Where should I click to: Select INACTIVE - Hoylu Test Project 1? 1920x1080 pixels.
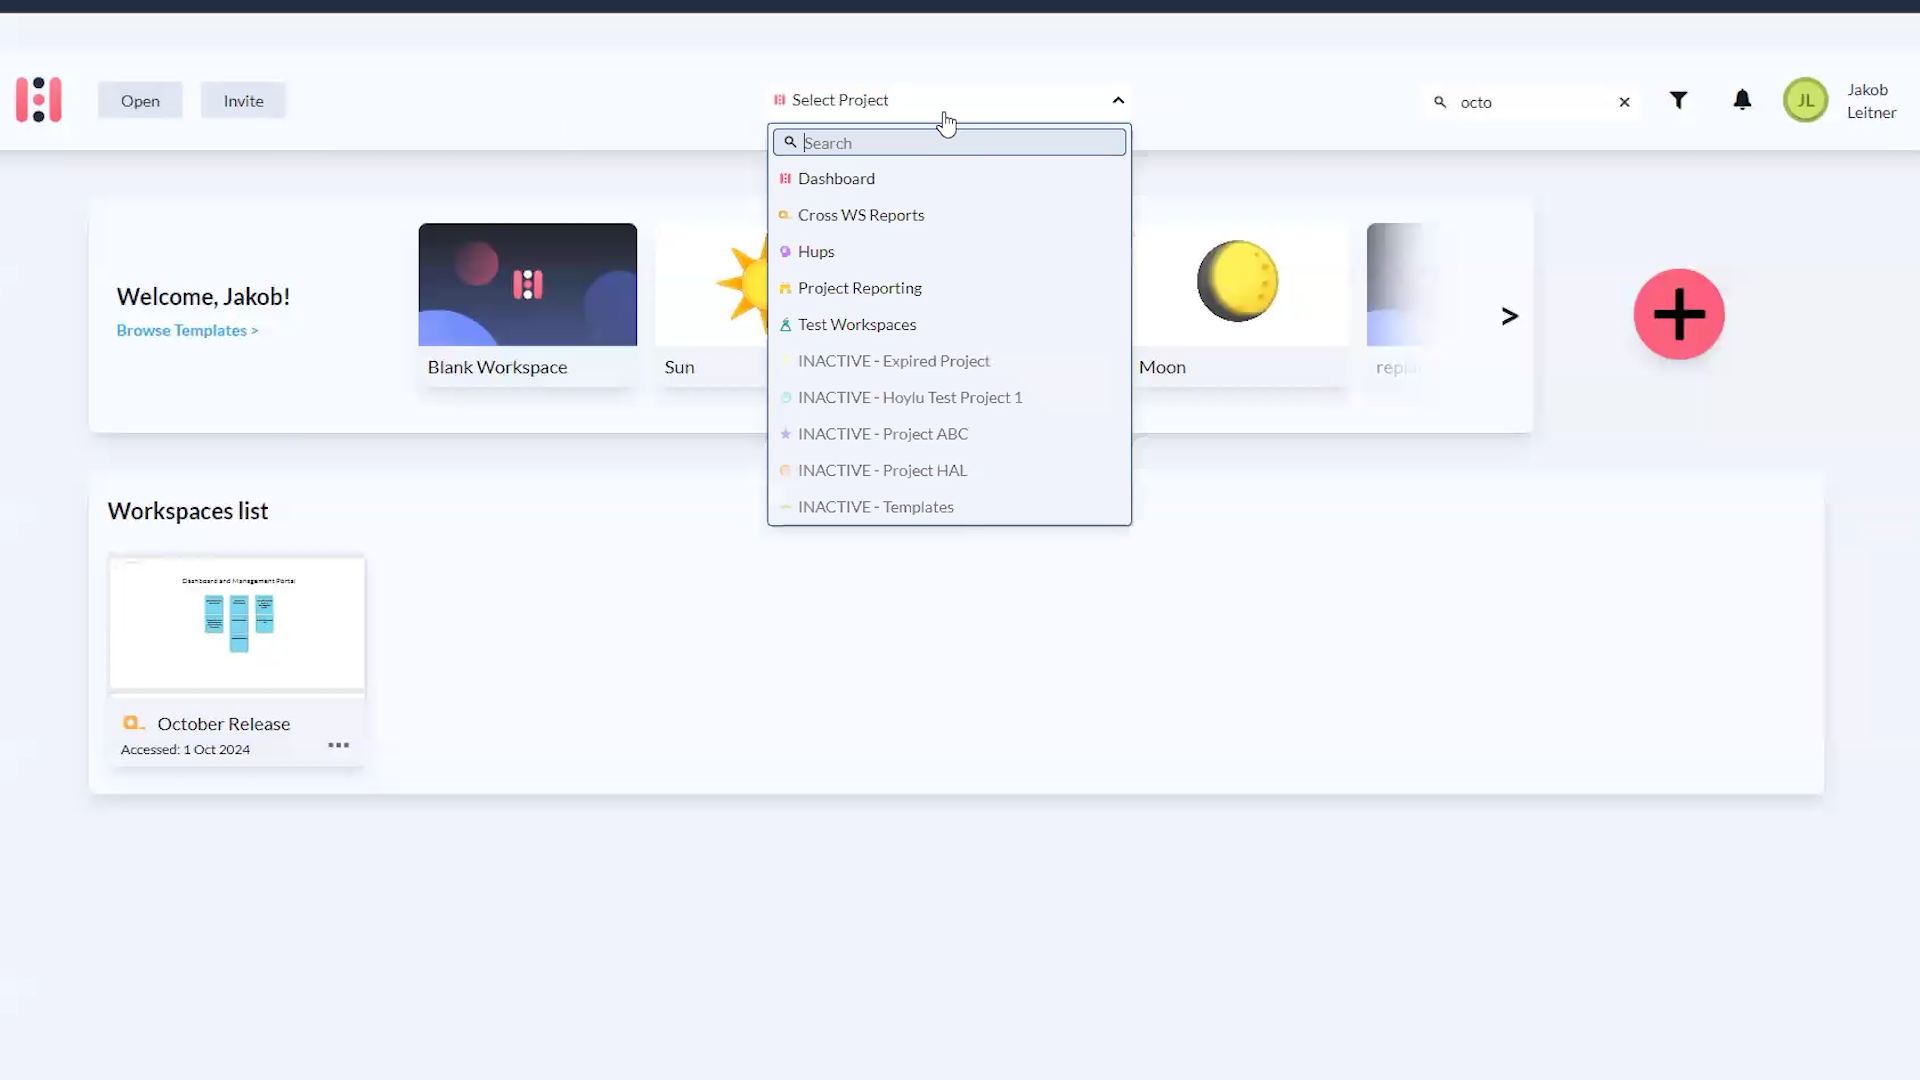949,397
